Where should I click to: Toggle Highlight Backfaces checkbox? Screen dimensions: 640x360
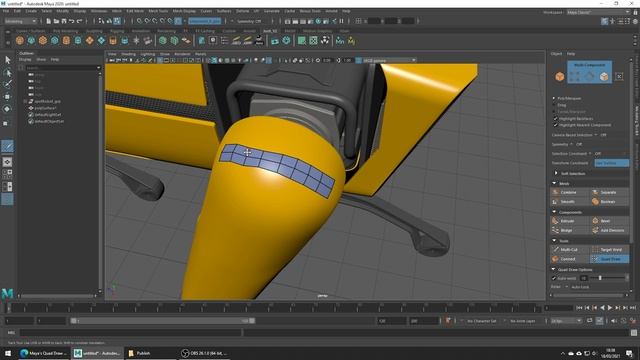click(x=555, y=118)
